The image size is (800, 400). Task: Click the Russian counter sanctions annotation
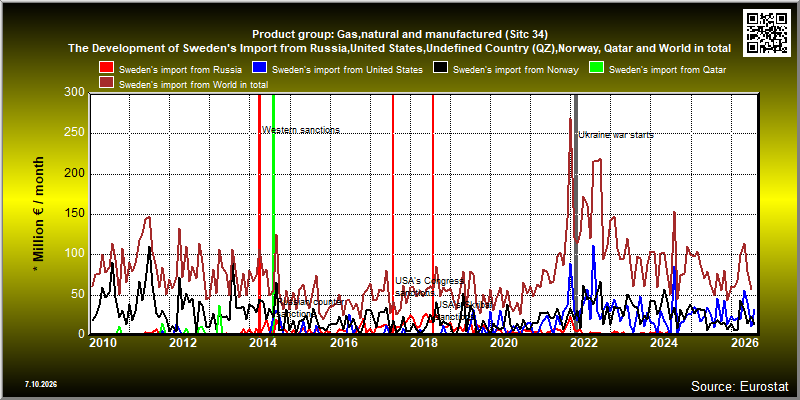tap(310, 308)
